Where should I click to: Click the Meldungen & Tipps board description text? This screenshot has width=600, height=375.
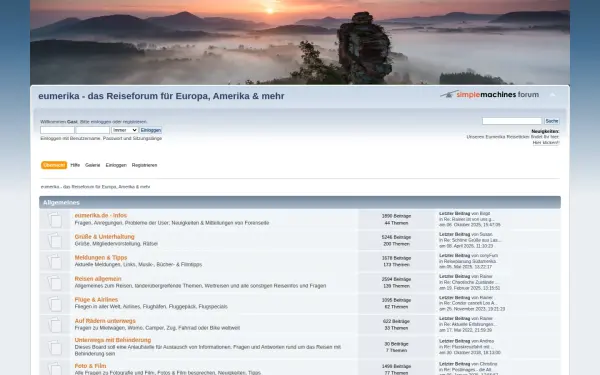pyautogui.click(x=138, y=264)
